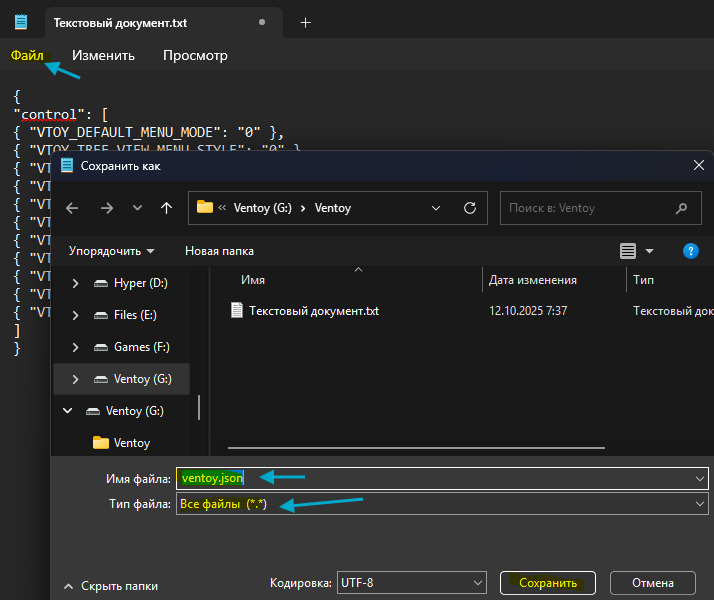Expand the Hyper (D:) drive node
This screenshot has height=600, width=714.
[x=75, y=283]
